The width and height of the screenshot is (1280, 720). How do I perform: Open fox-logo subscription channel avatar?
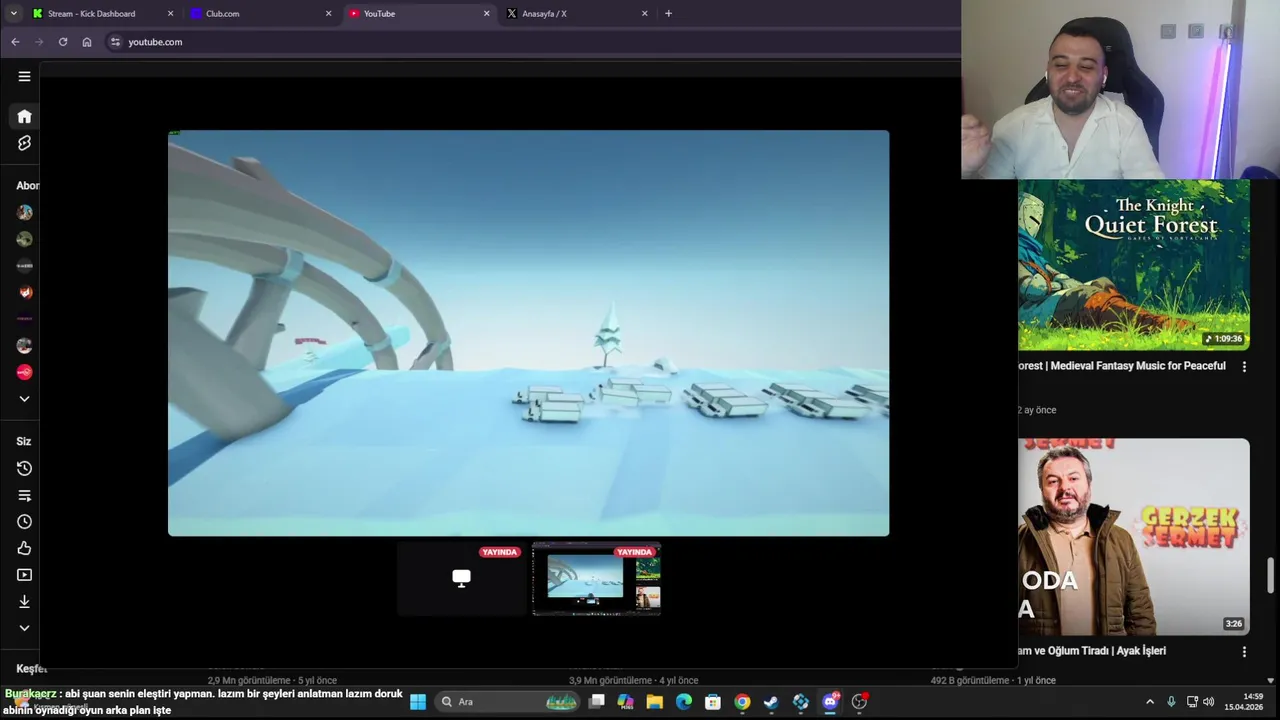click(24, 292)
